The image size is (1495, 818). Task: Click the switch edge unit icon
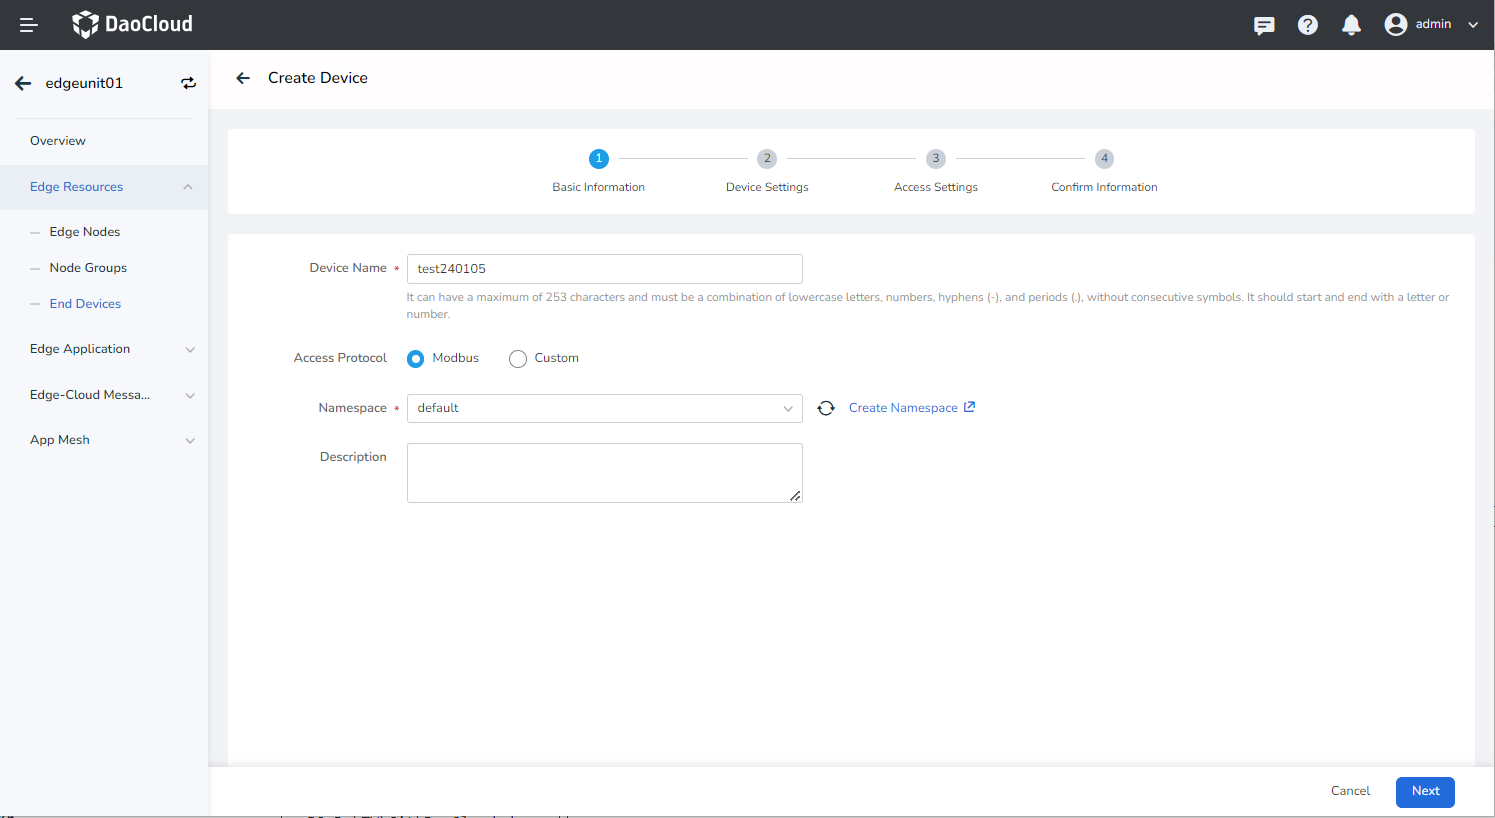tap(188, 83)
